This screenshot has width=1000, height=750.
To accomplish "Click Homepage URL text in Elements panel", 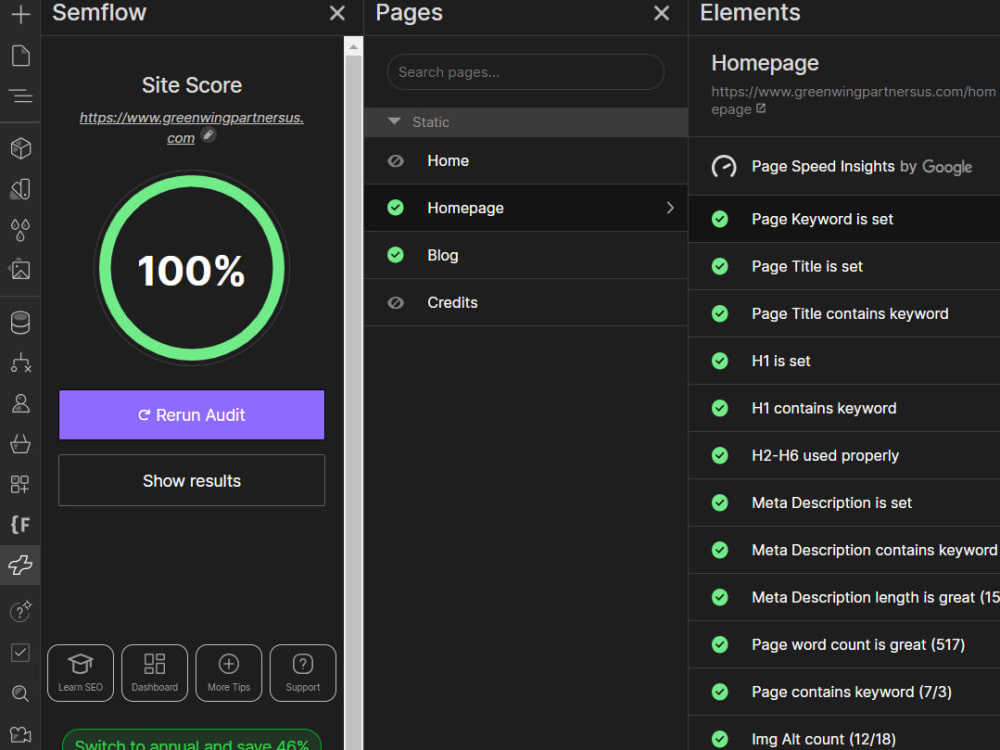I will point(853,100).
